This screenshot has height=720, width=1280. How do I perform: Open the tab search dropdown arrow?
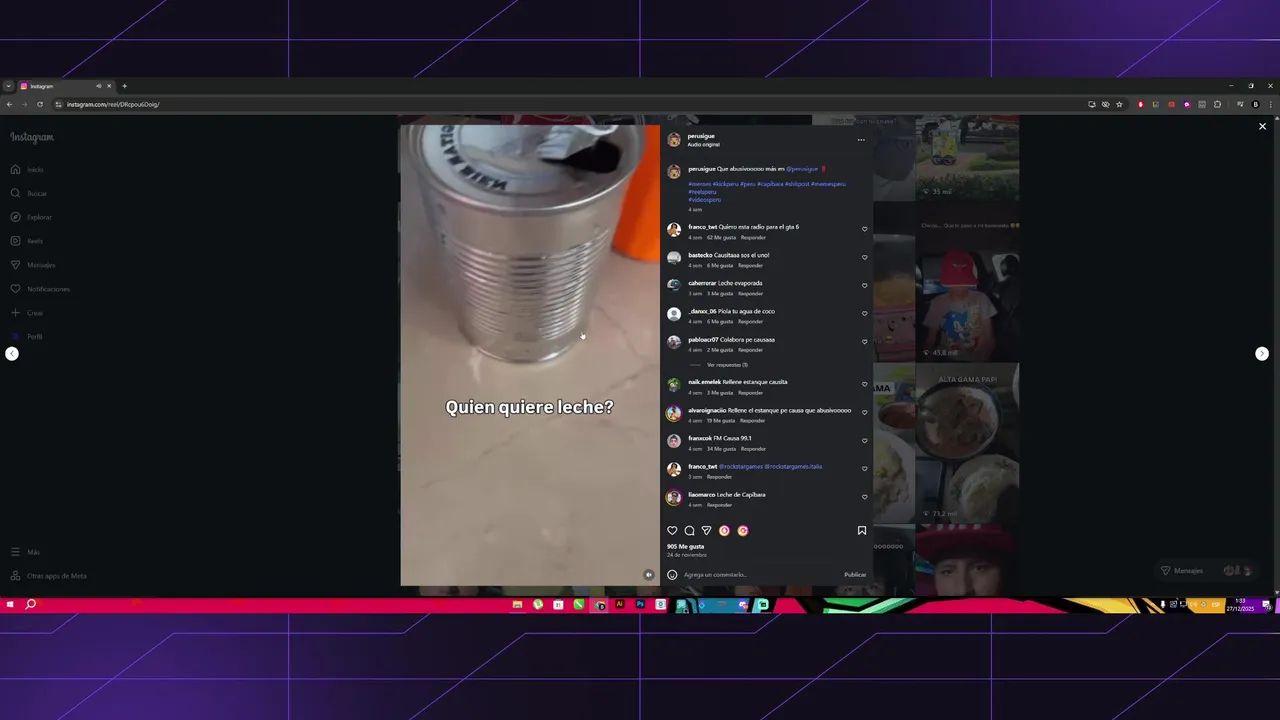tap(8, 86)
